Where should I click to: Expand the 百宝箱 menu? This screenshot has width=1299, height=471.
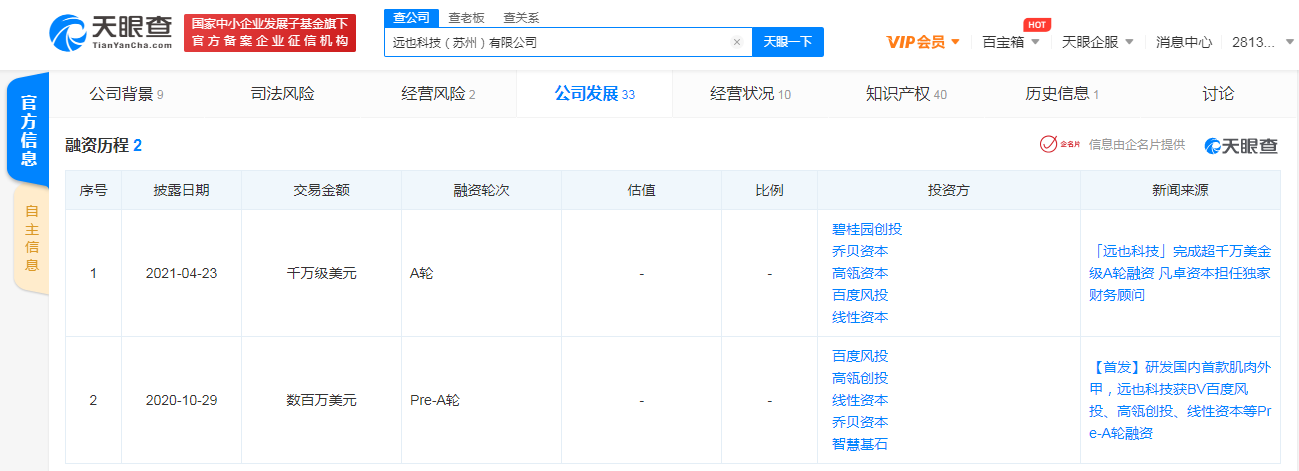(x=1011, y=42)
